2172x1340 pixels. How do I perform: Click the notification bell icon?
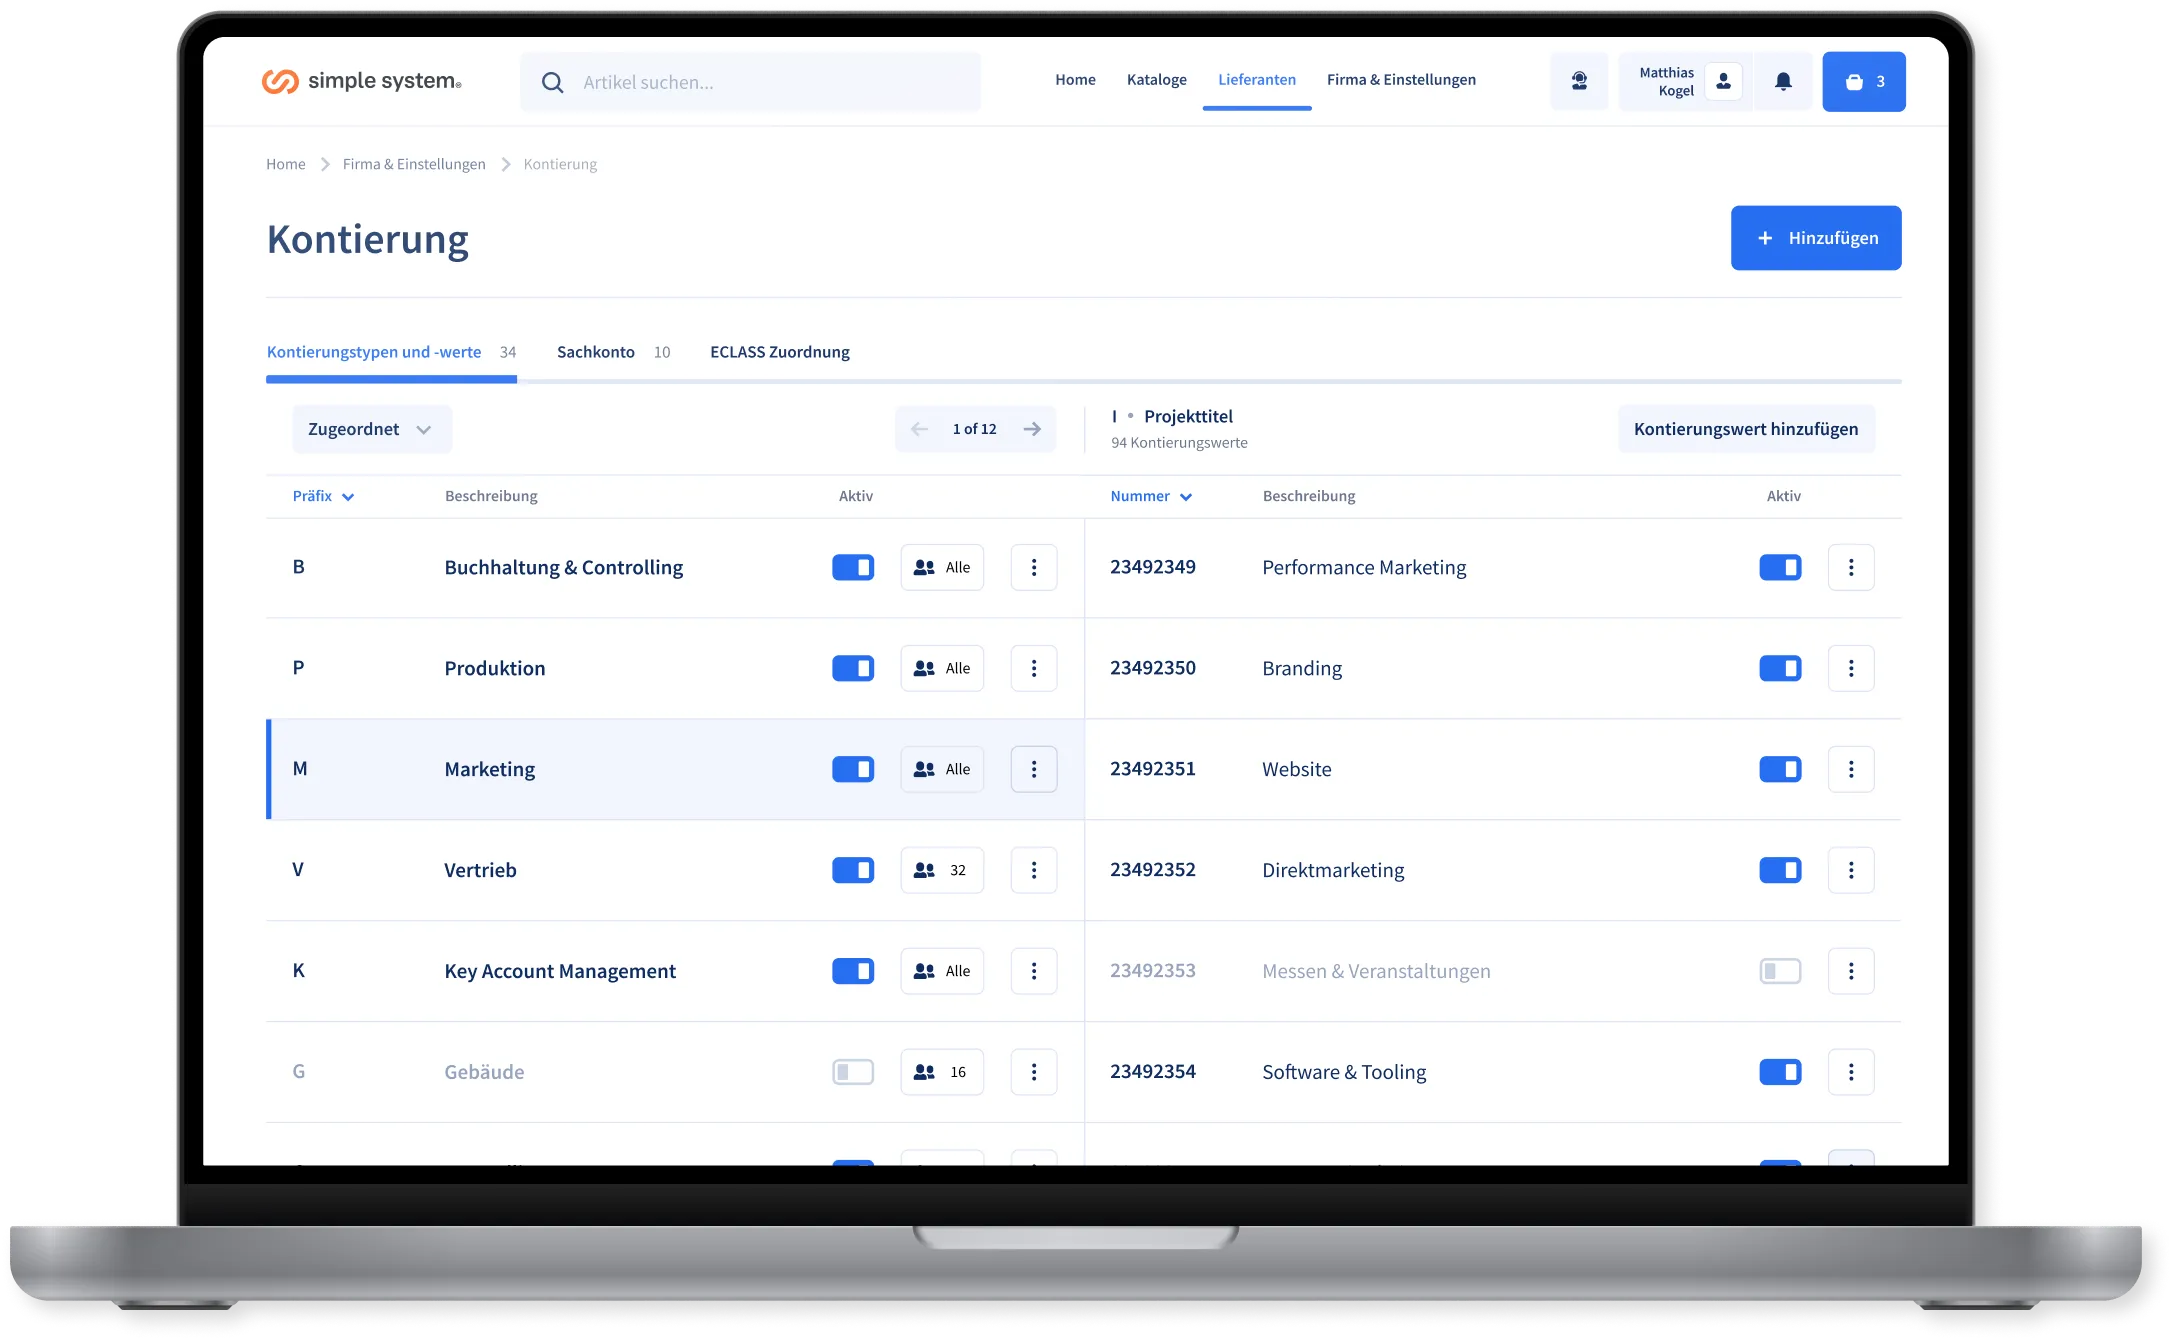coord(1783,82)
